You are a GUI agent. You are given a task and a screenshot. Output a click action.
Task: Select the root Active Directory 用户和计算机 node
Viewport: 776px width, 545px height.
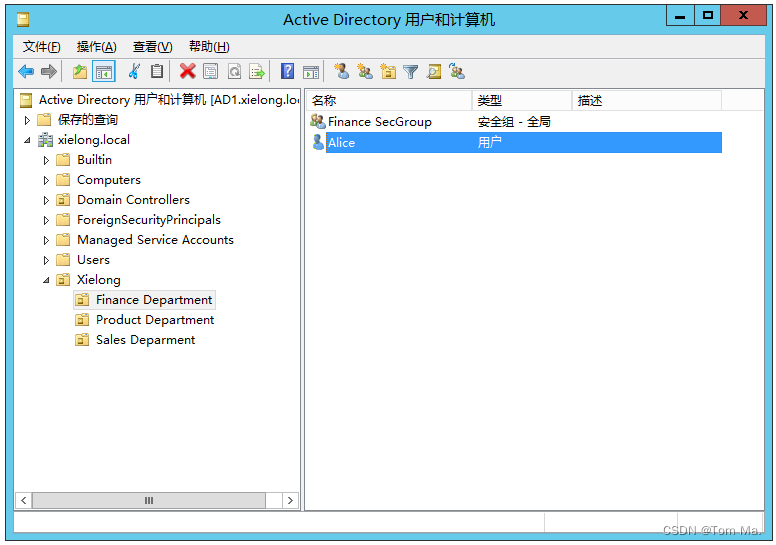(x=169, y=100)
